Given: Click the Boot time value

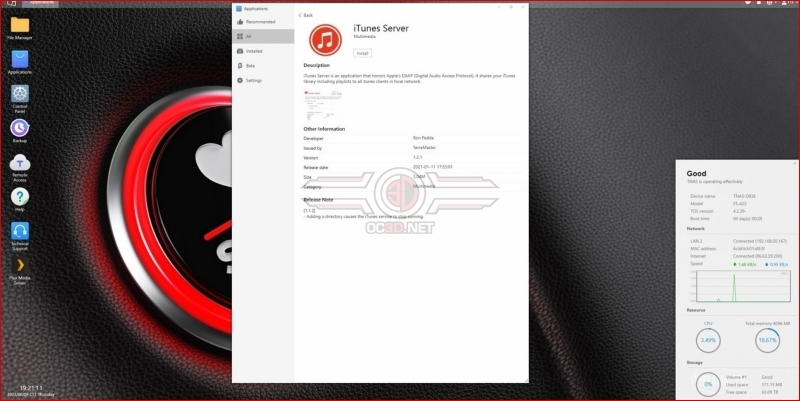Looking at the screenshot, I should pos(747,218).
